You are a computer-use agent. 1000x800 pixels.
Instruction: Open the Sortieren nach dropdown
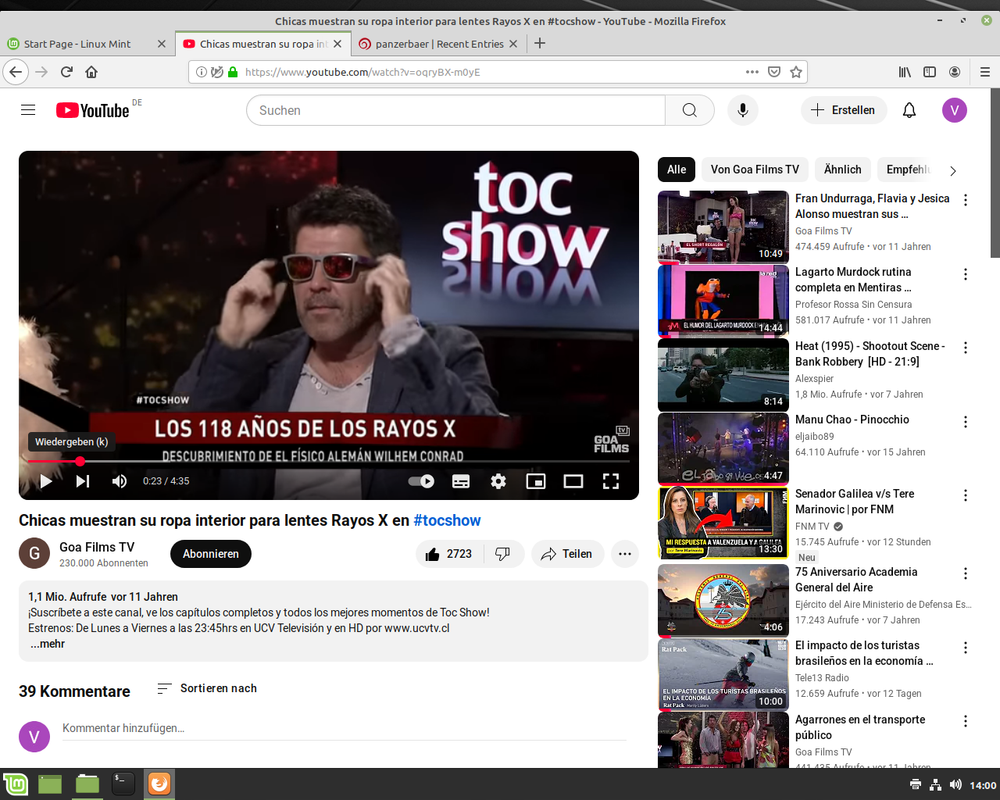point(207,688)
